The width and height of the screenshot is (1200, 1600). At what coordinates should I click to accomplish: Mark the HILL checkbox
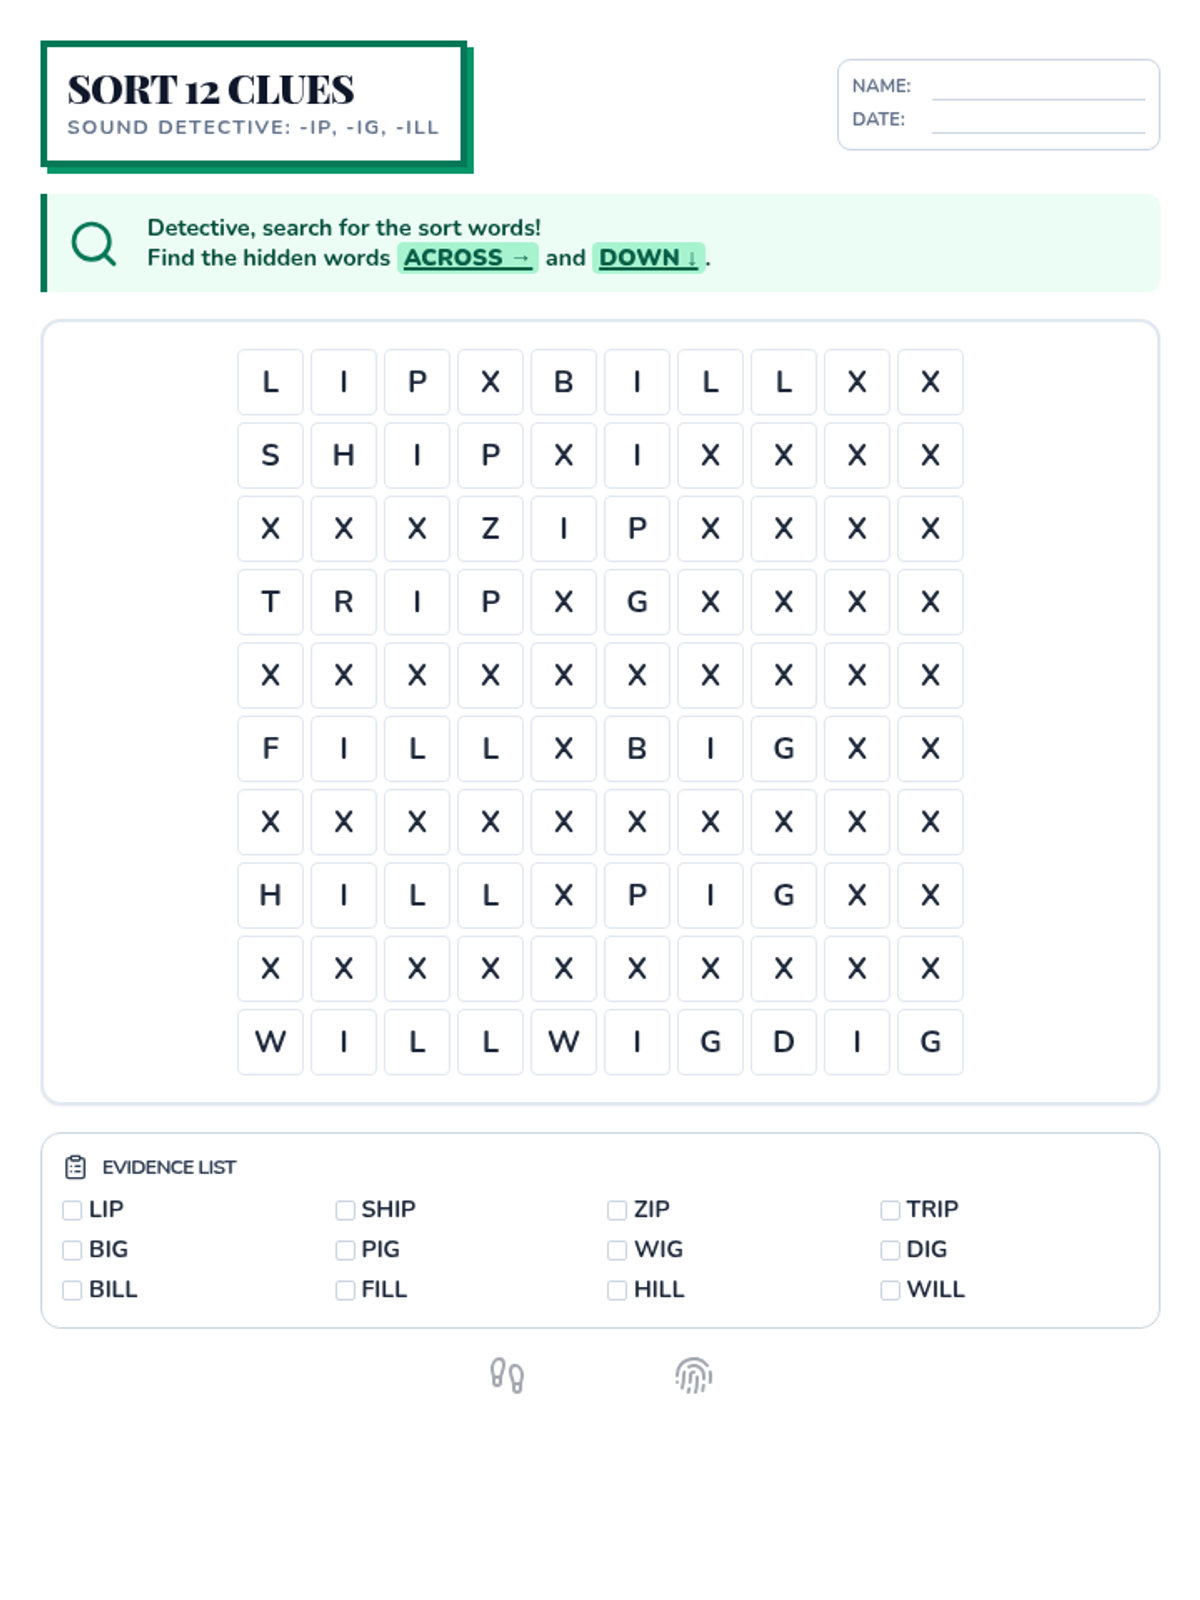pyautogui.click(x=617, y=1290)
